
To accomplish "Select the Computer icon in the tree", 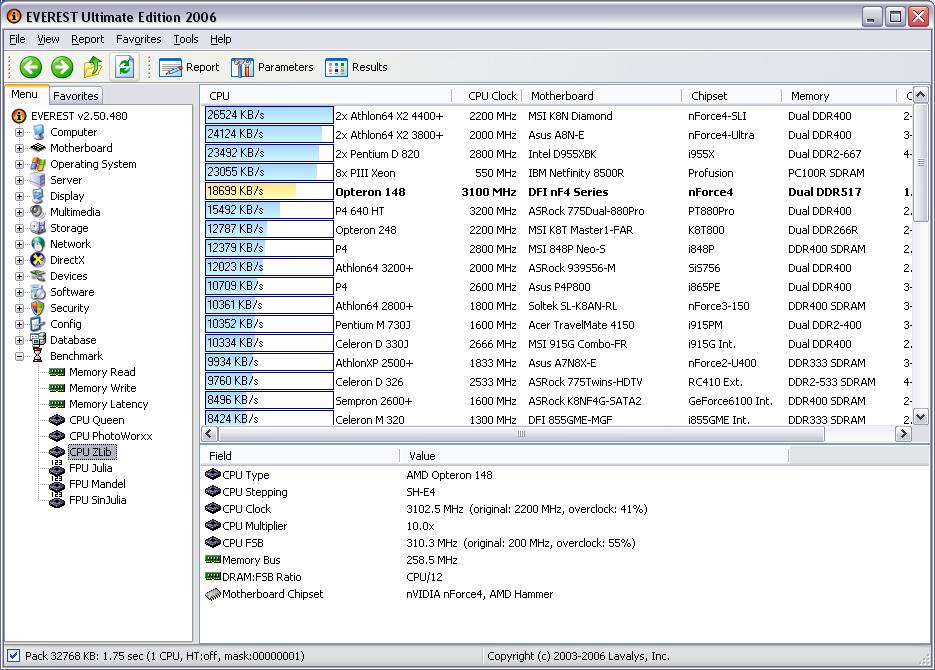I will (38, 132).
